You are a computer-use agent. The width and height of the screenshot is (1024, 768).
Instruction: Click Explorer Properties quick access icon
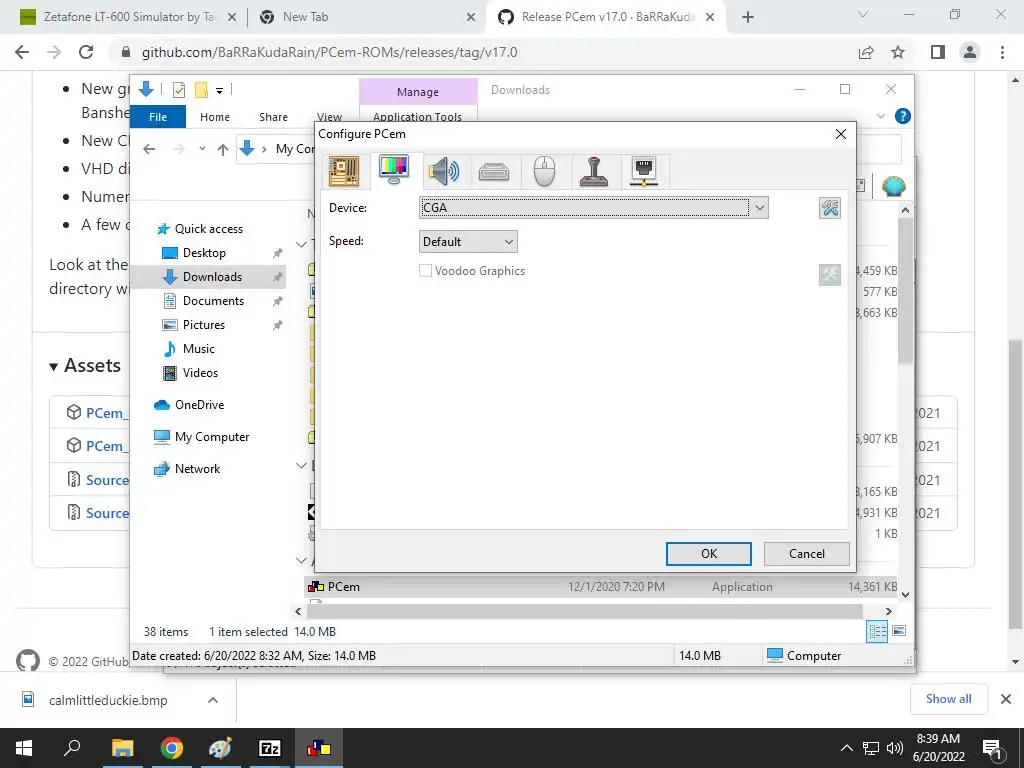(x=178, y=90)
